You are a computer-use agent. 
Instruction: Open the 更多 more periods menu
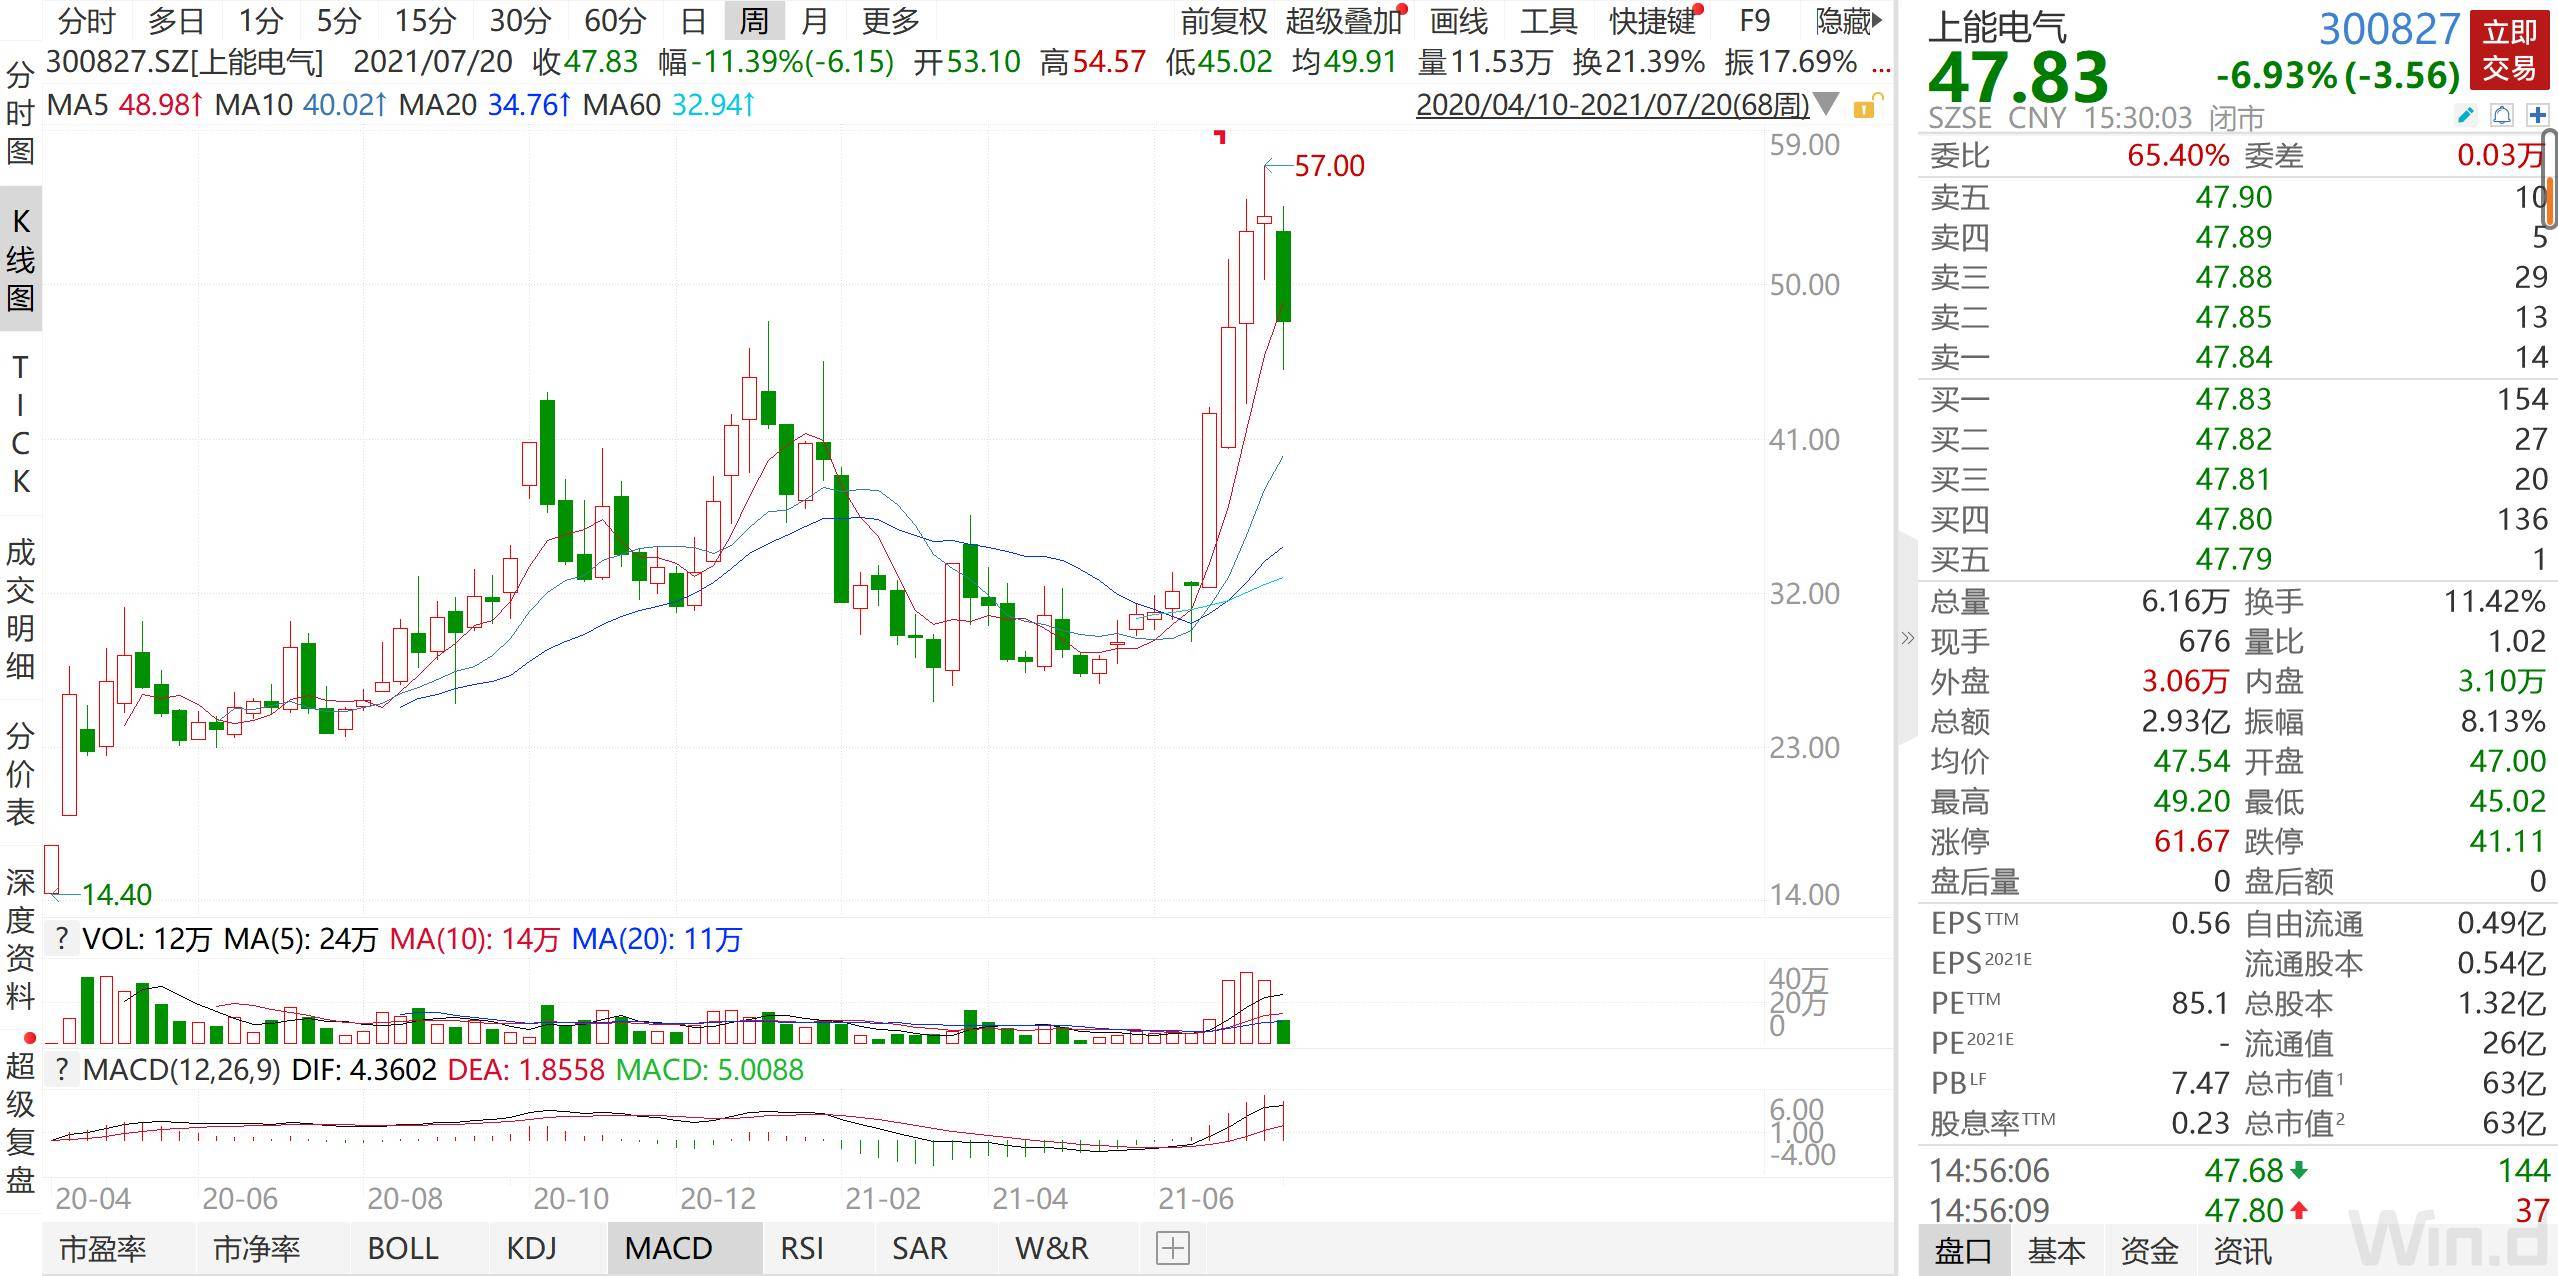(x=890, y=20)
